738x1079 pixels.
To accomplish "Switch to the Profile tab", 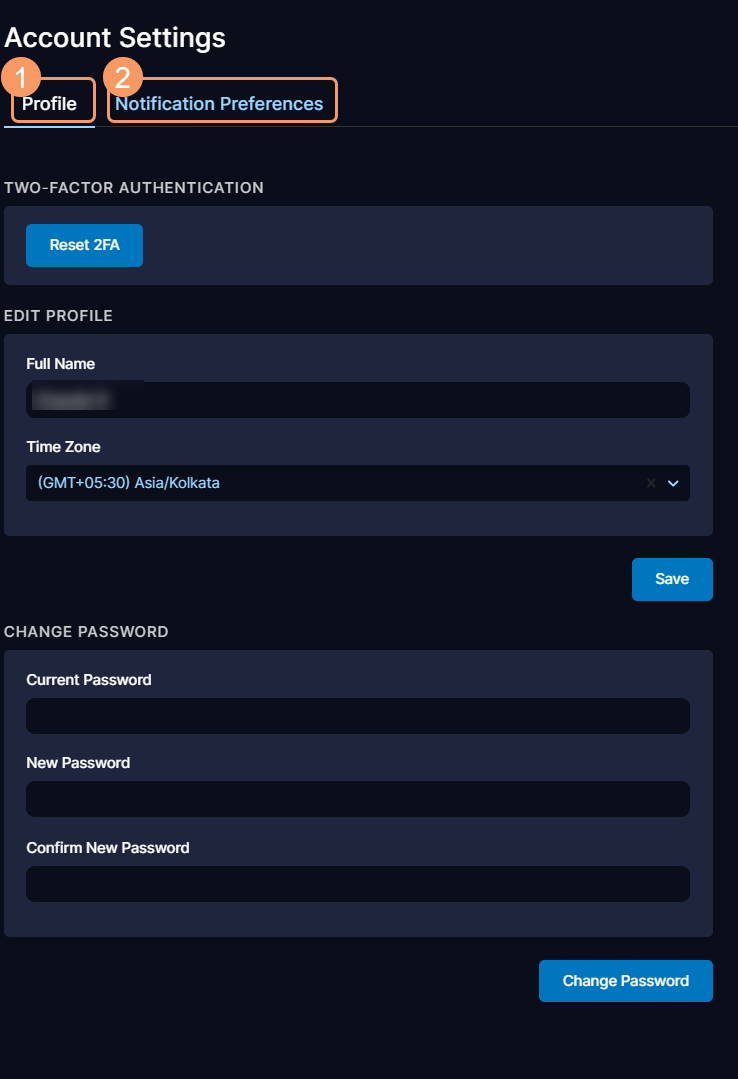I will point(50,104).
